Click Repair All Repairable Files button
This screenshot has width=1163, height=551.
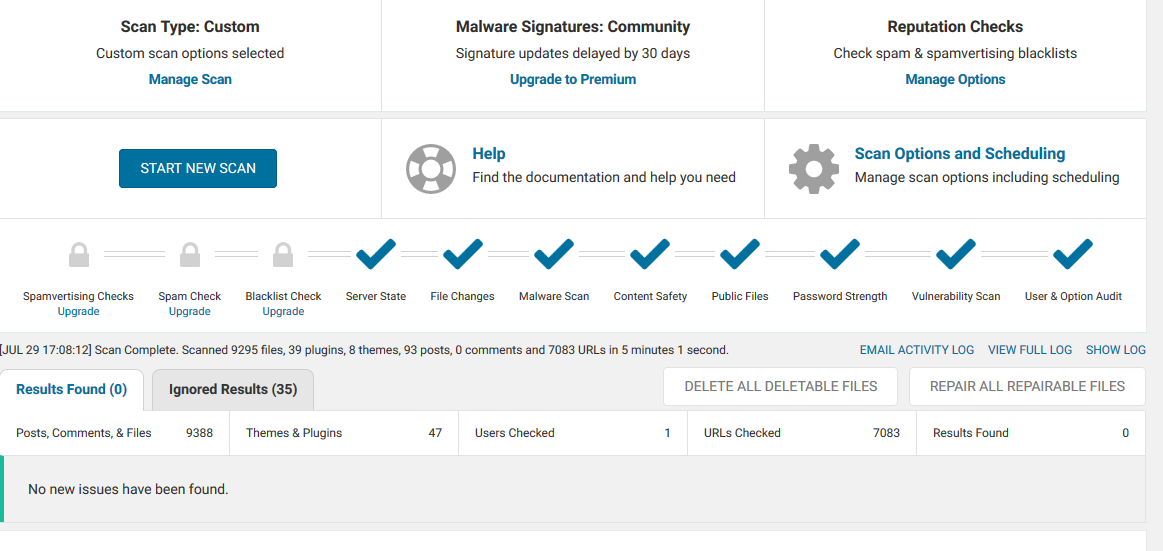click(x=1027, y=386)
